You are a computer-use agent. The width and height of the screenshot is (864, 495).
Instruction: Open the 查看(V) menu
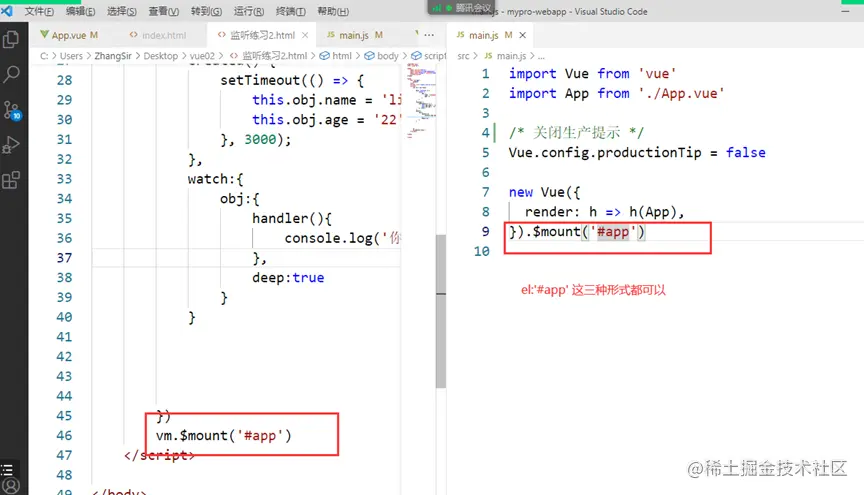point(164,11)
